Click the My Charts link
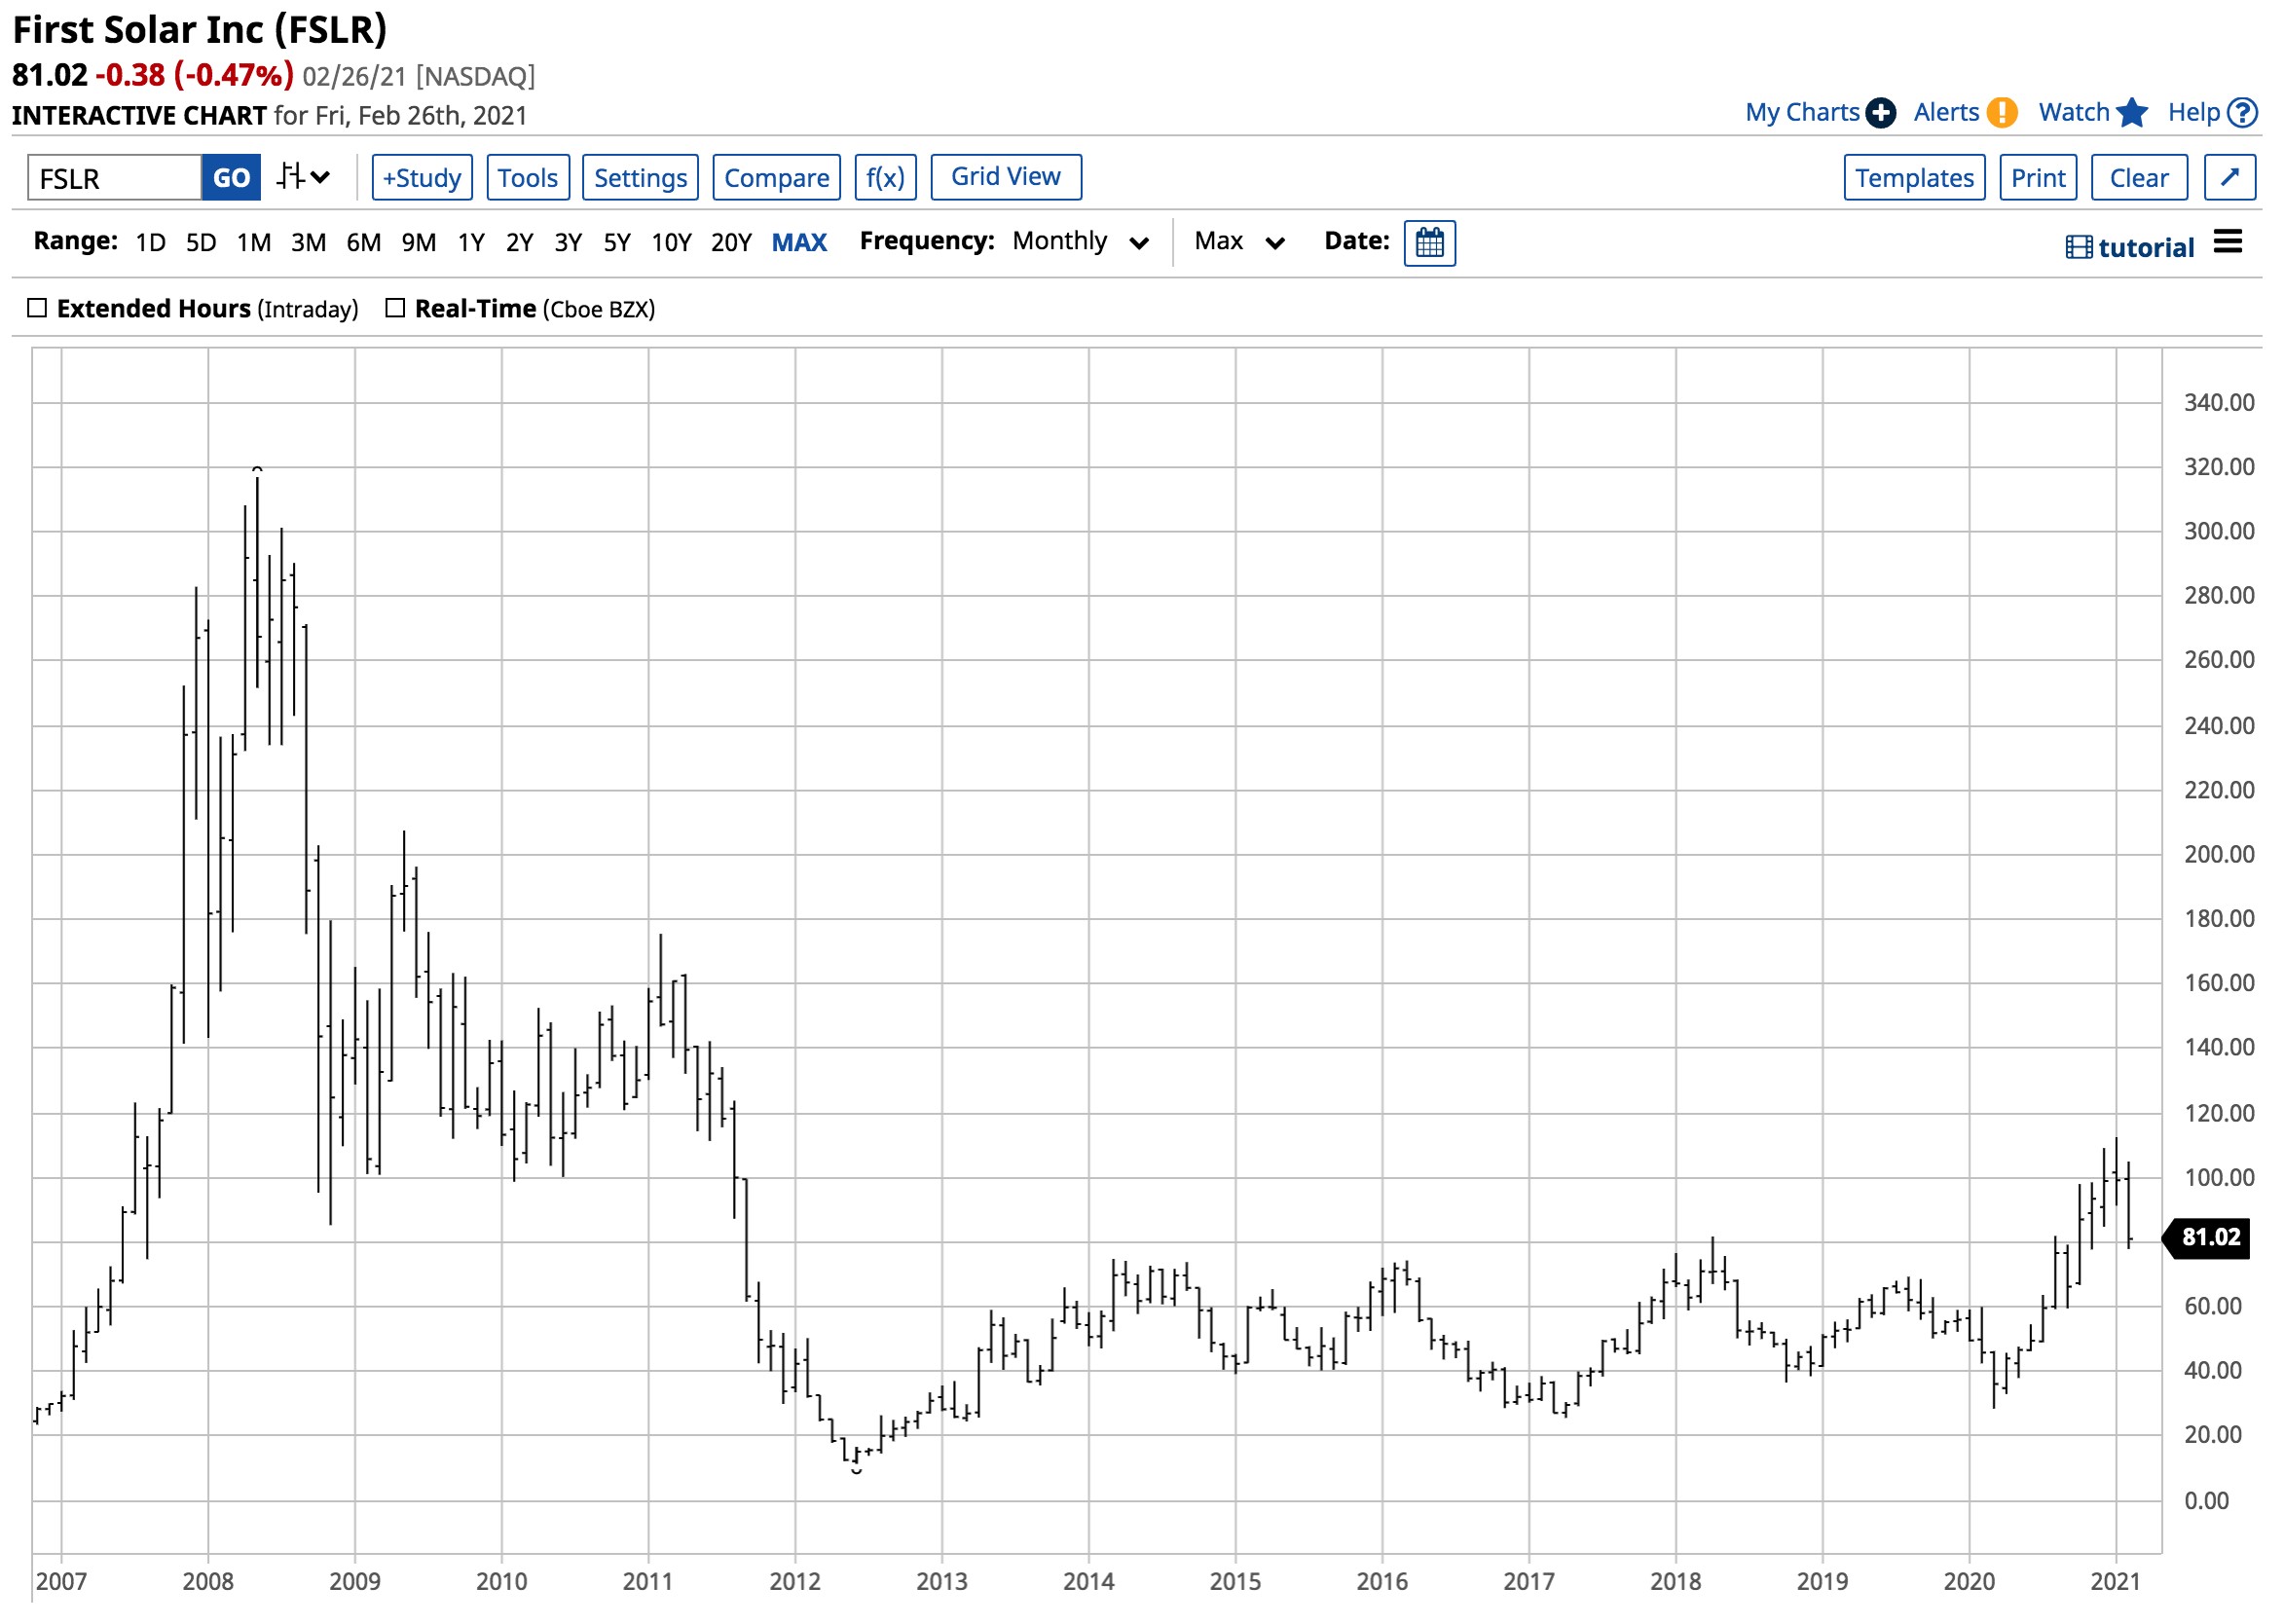Image resolution: width=2284 pixels, height=1624 pixels. 1801,112
